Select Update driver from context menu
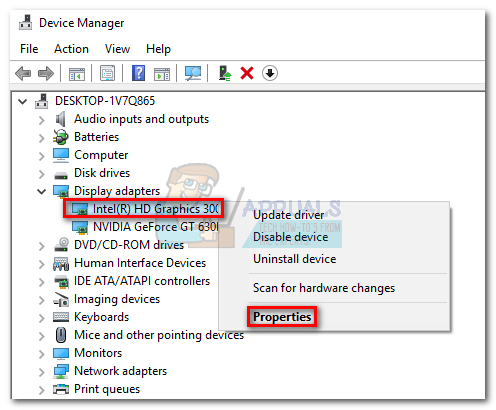The height and width of the screenshot is (410, 496). pos(288,215)
